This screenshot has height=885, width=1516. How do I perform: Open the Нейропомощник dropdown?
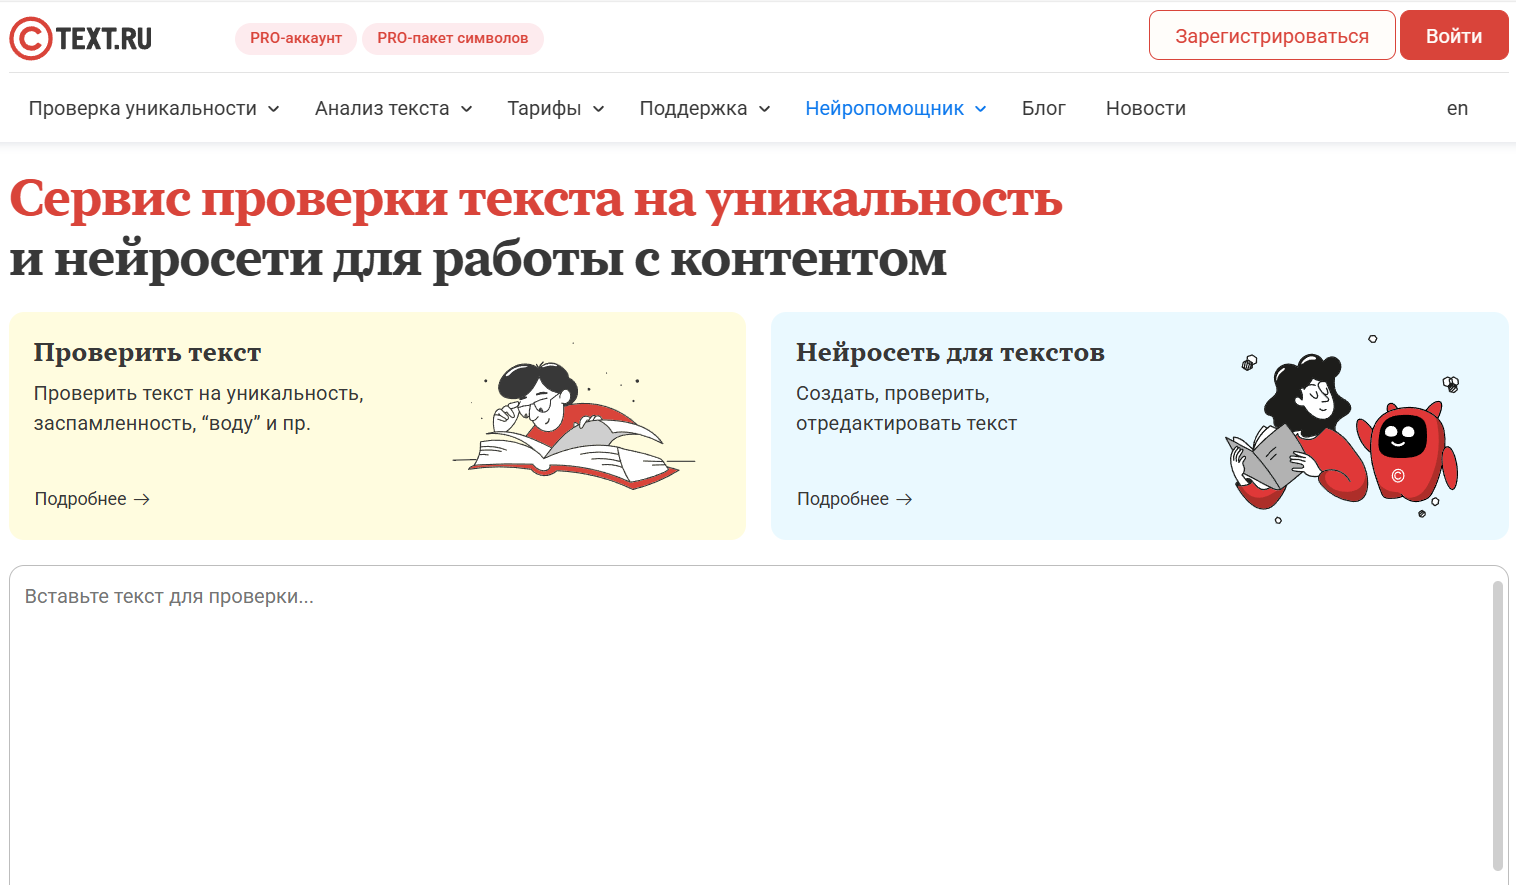895,108
